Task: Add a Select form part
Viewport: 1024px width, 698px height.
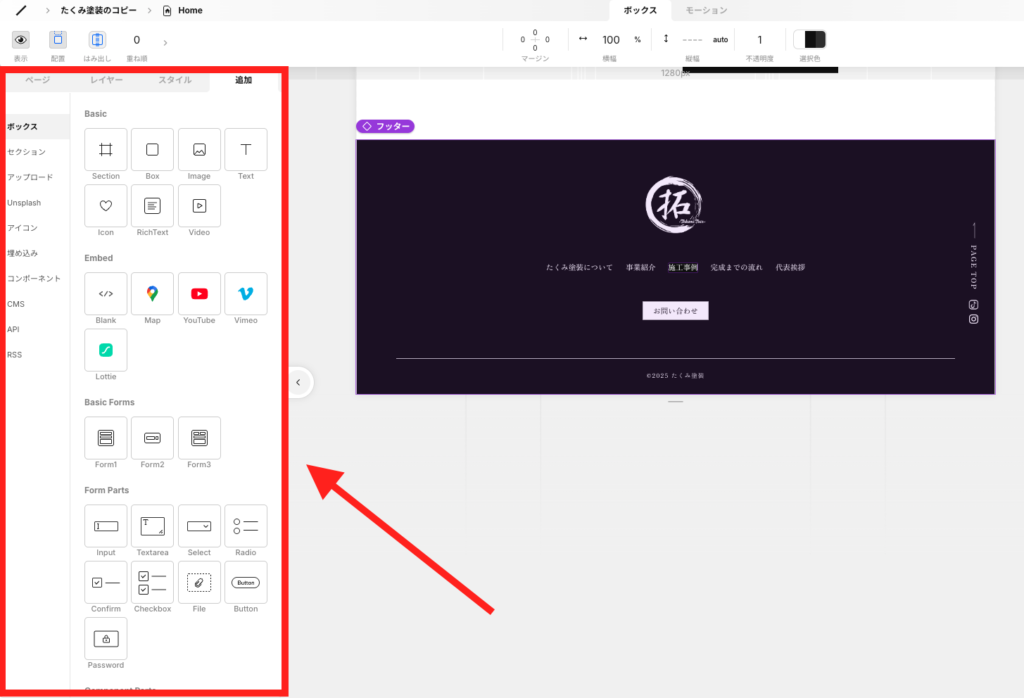Action: tap(199, 526)
